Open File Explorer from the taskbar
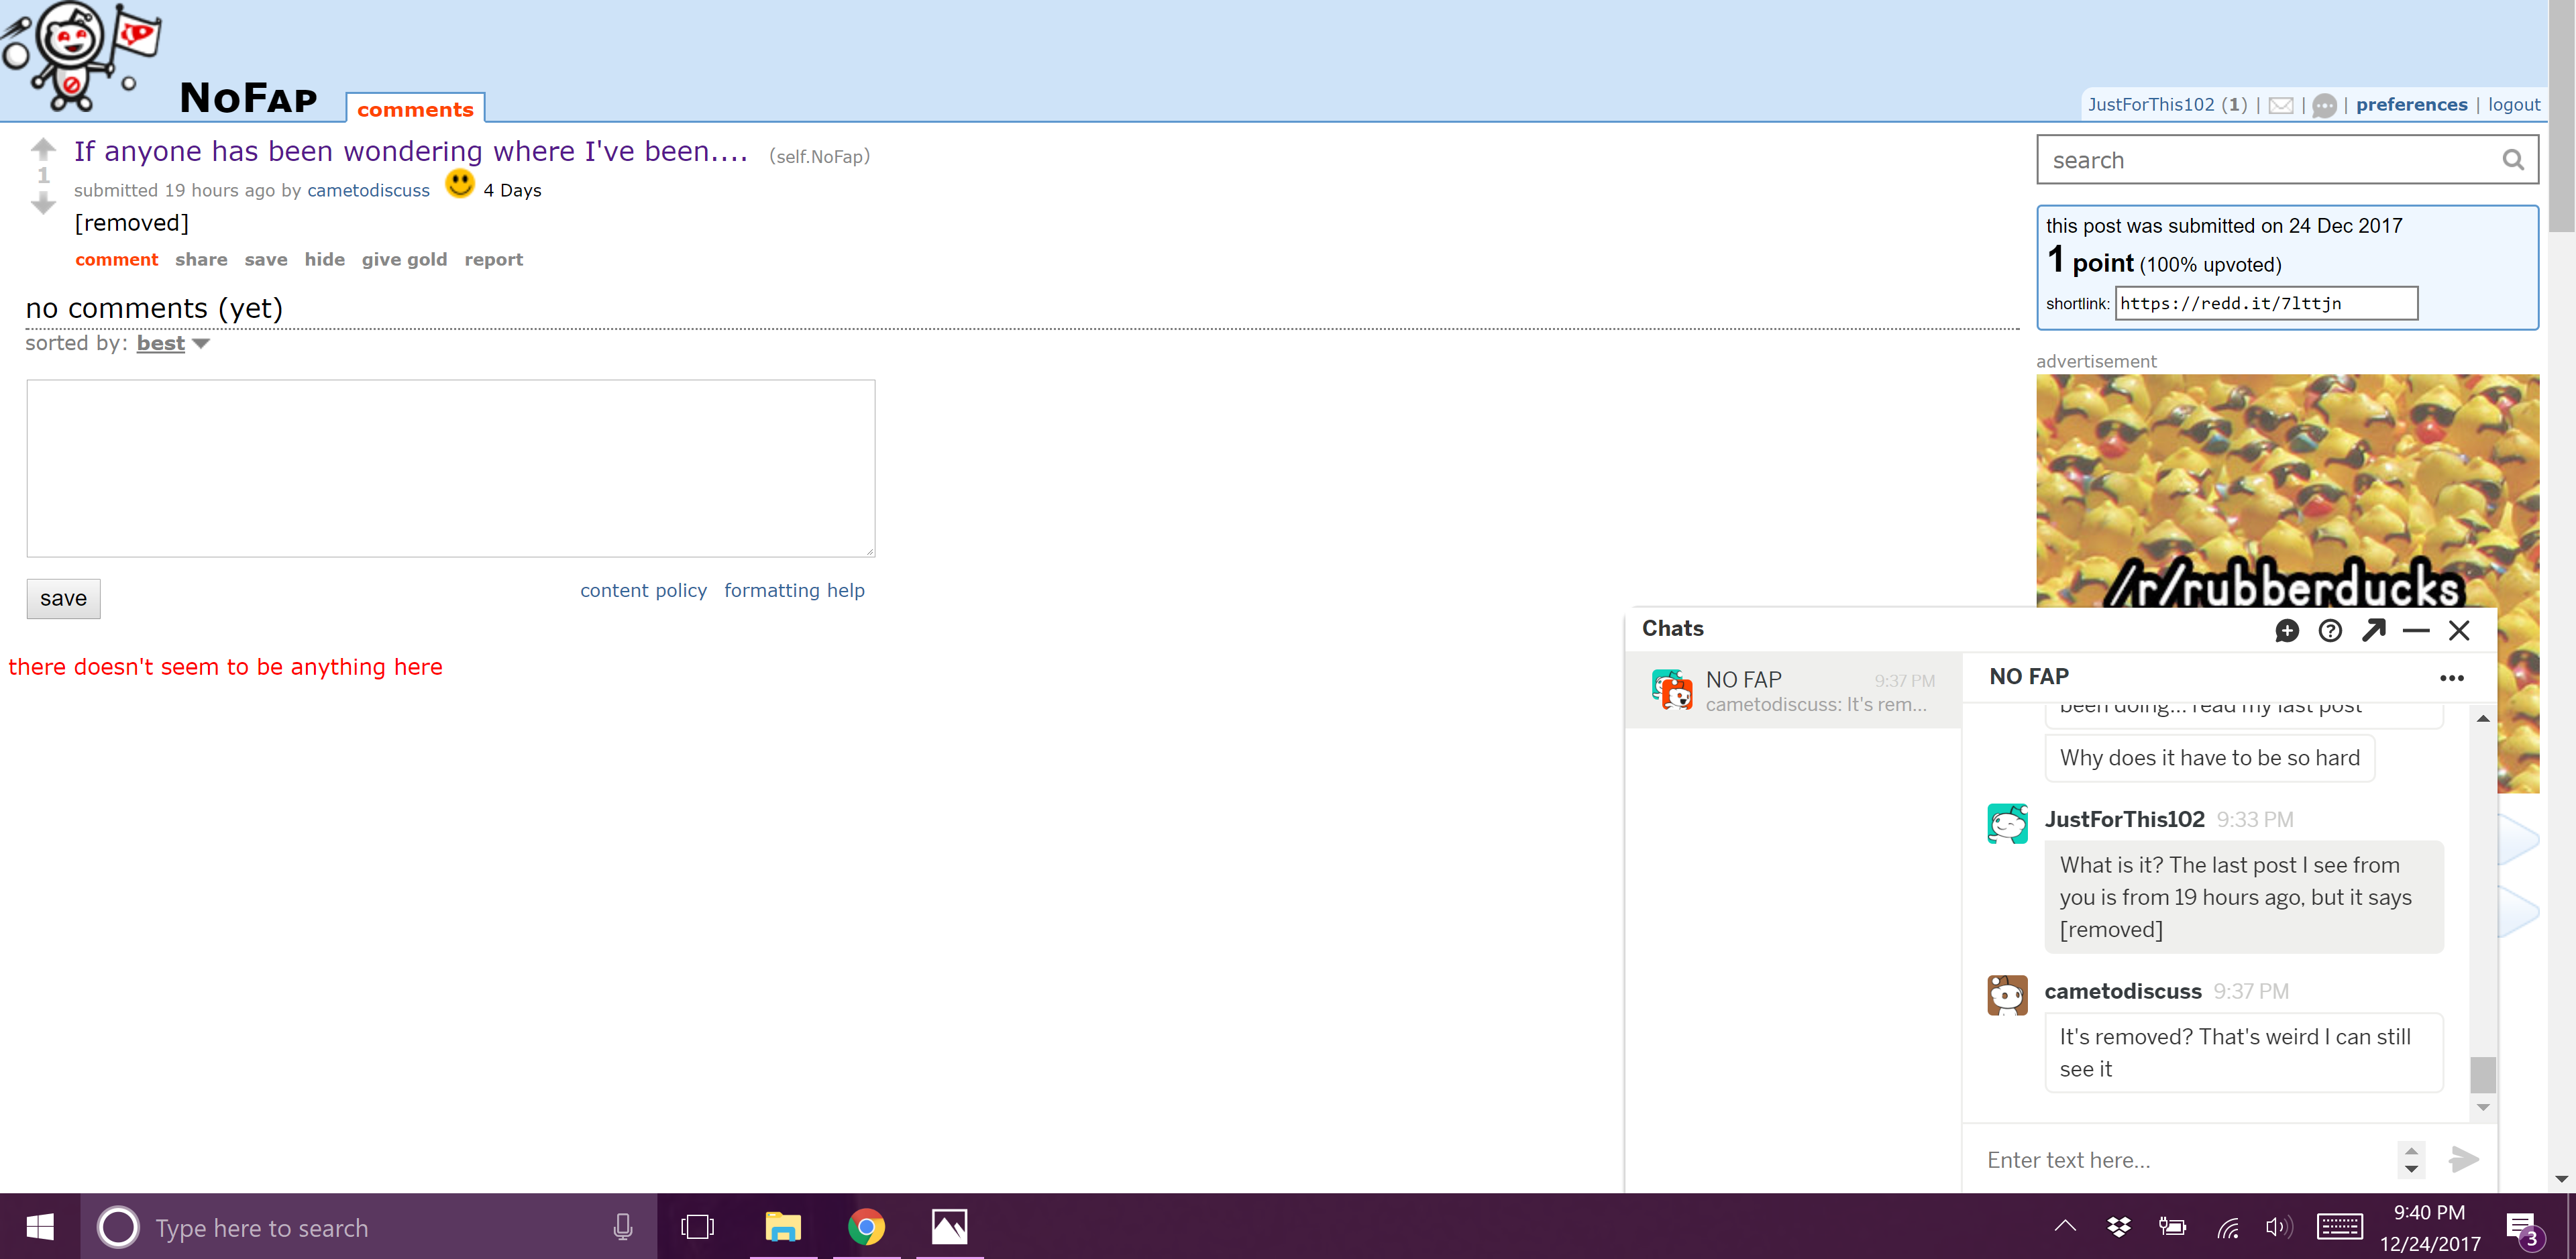This screenshot has width=2576, height=1259. pos(783,1226)
